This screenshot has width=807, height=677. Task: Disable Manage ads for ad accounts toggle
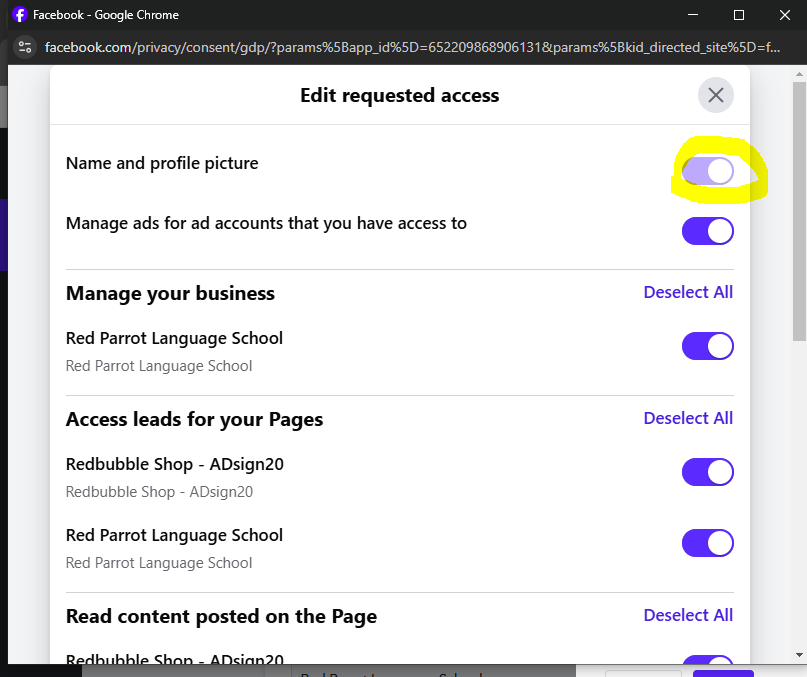(x=707, y=231)
